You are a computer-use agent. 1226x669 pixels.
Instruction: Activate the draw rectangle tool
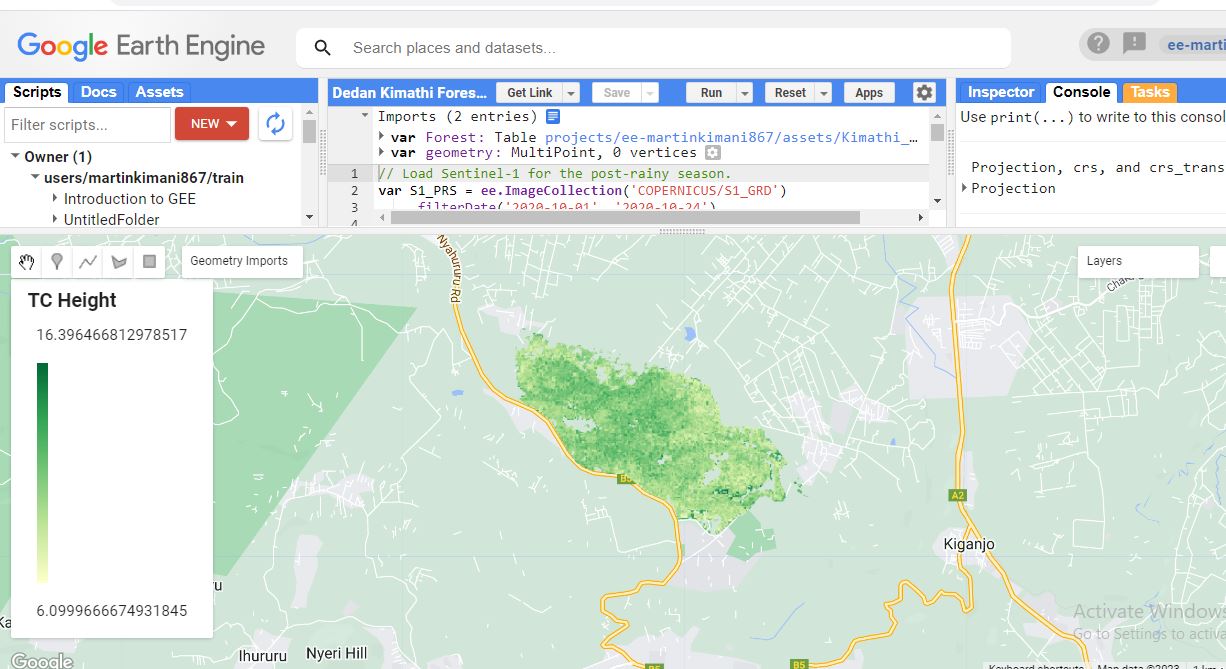tap(150, 262)
